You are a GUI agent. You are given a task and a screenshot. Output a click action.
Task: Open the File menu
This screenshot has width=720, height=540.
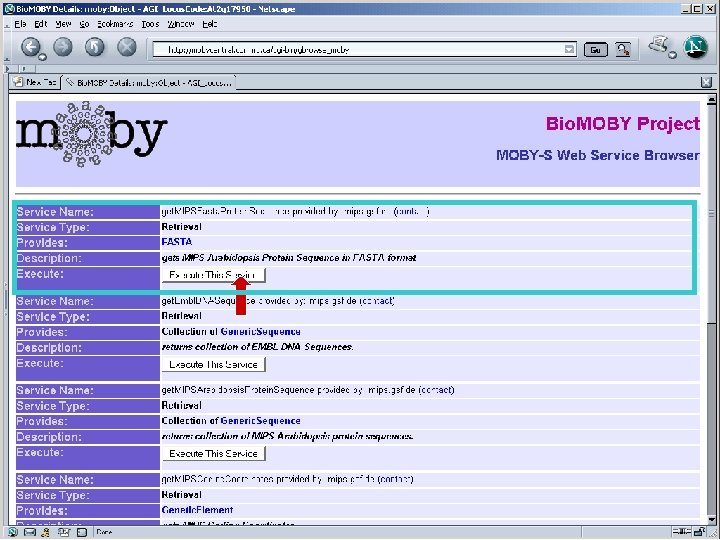pos(20,24)
